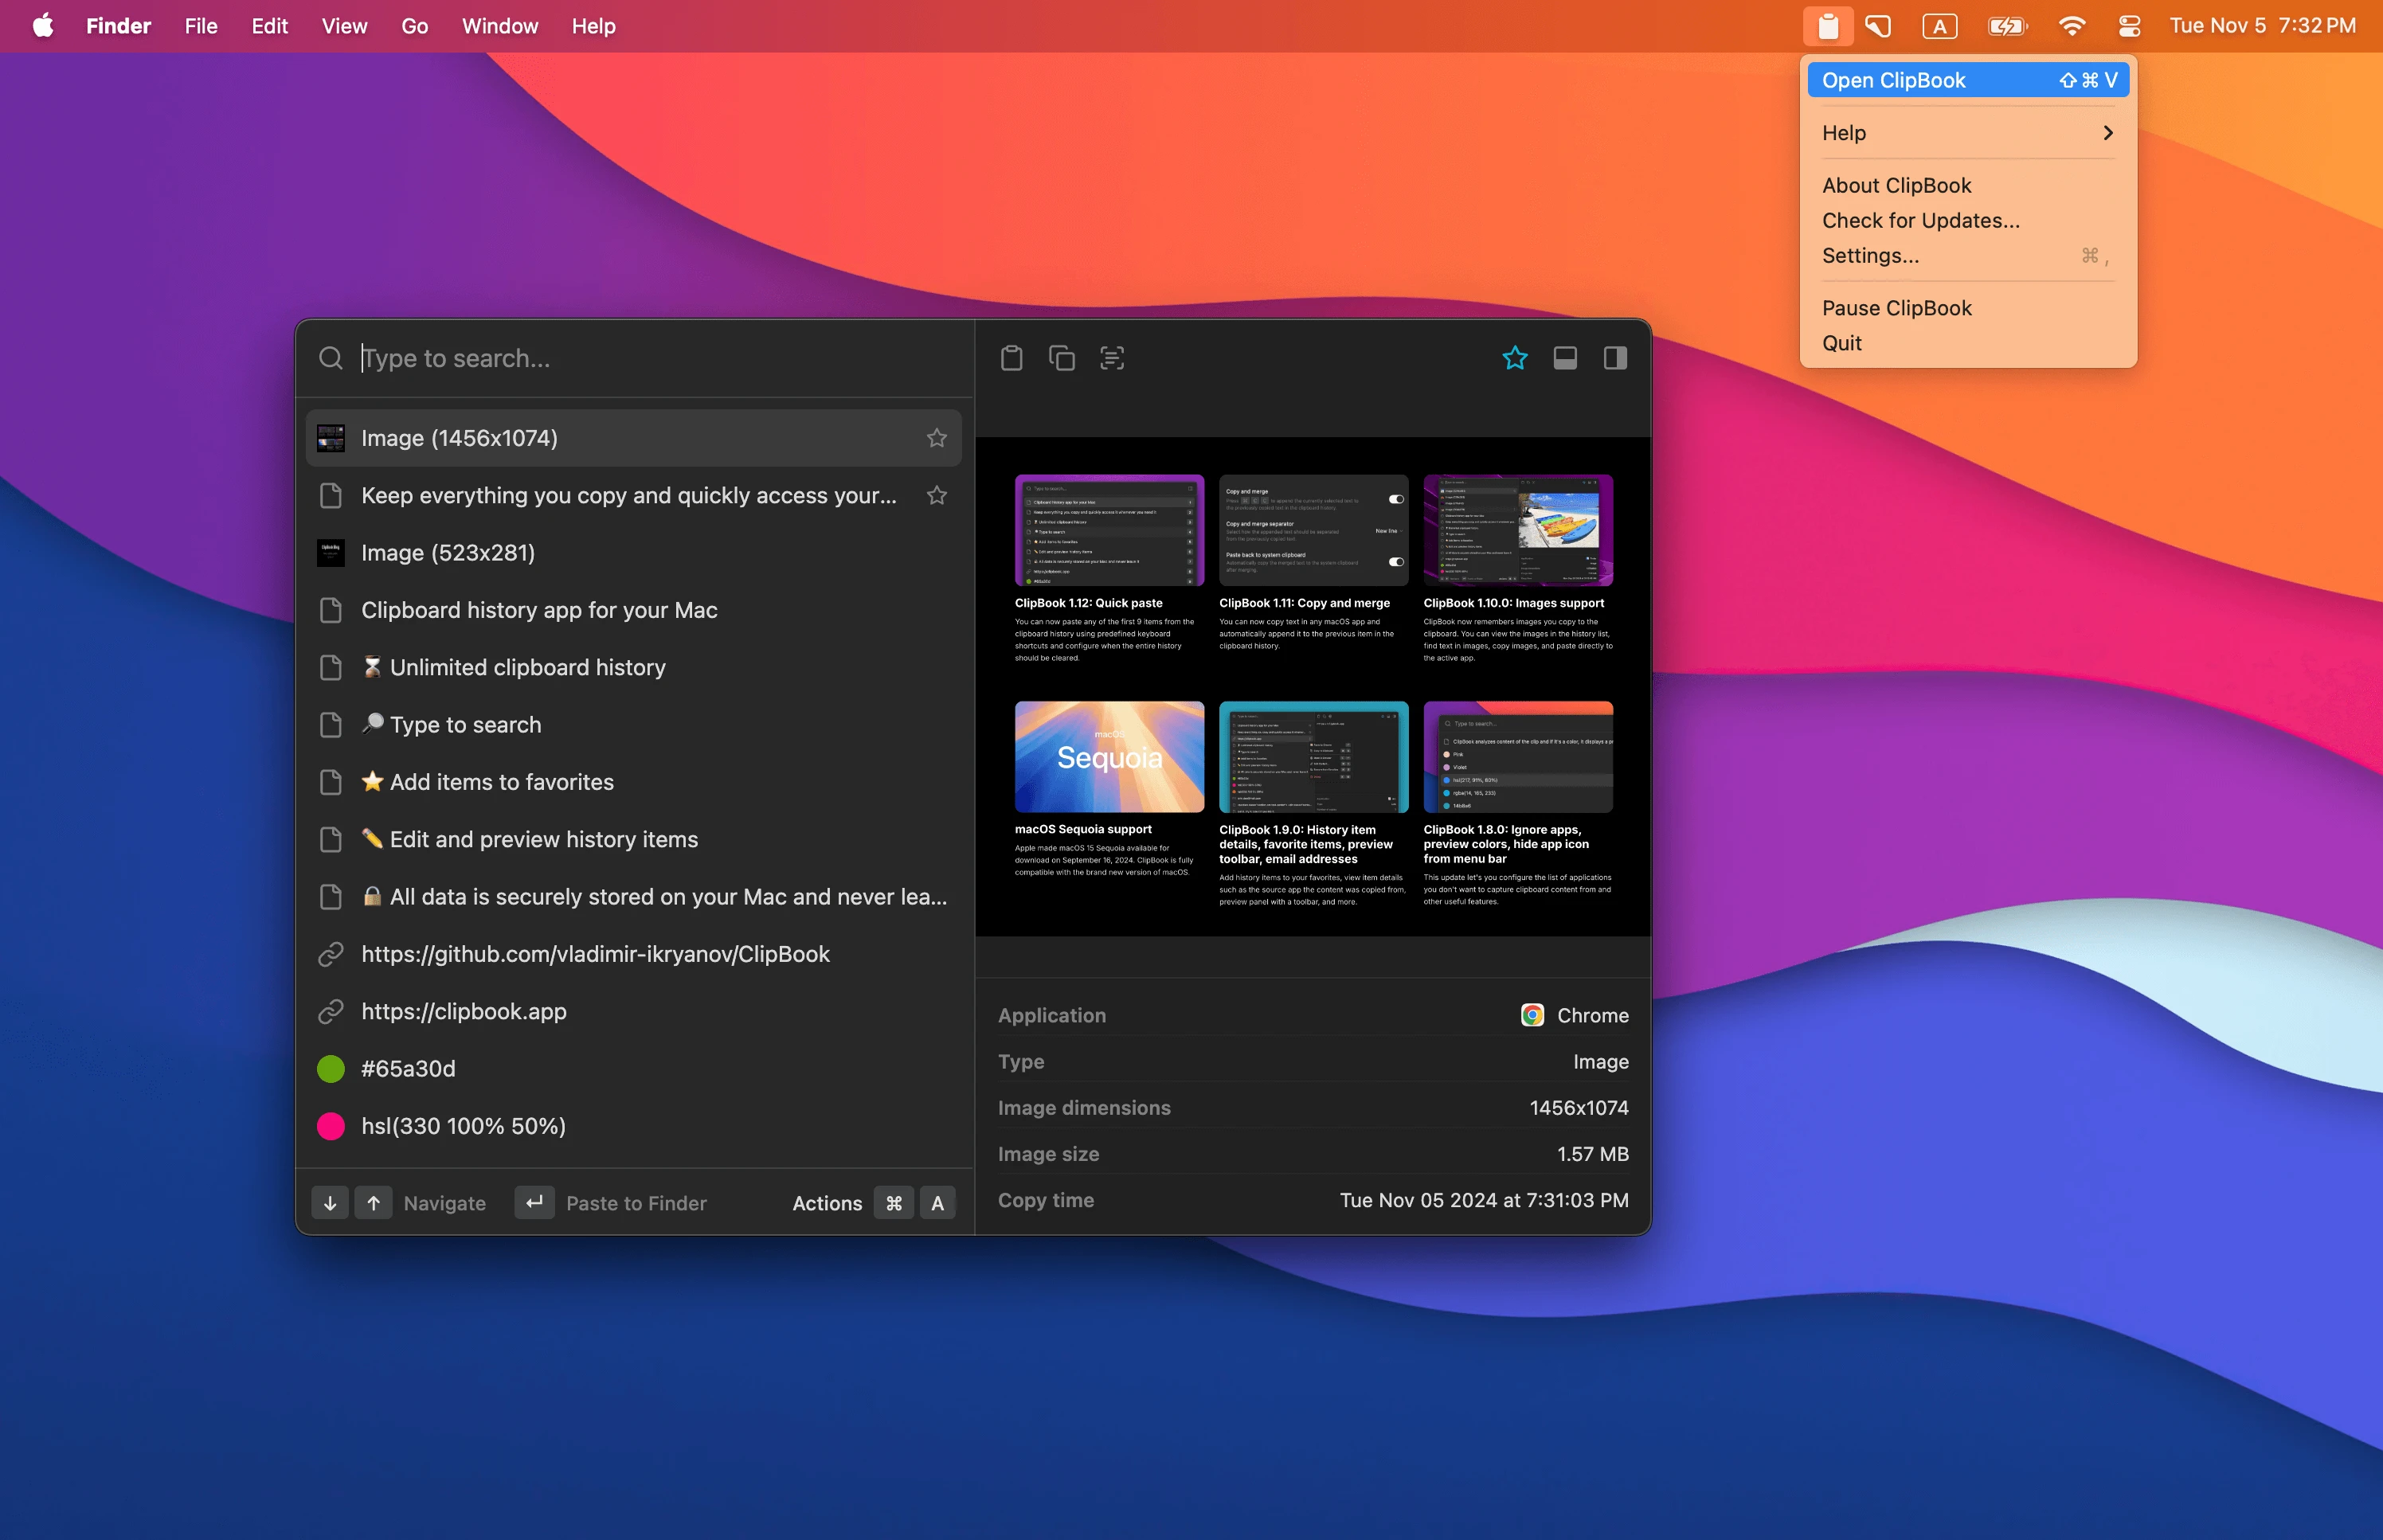This screenshot has height=1540, width=2383.
Task: Click the Copy to Clipboard toolbar icon
Action: click(1061, 358)
